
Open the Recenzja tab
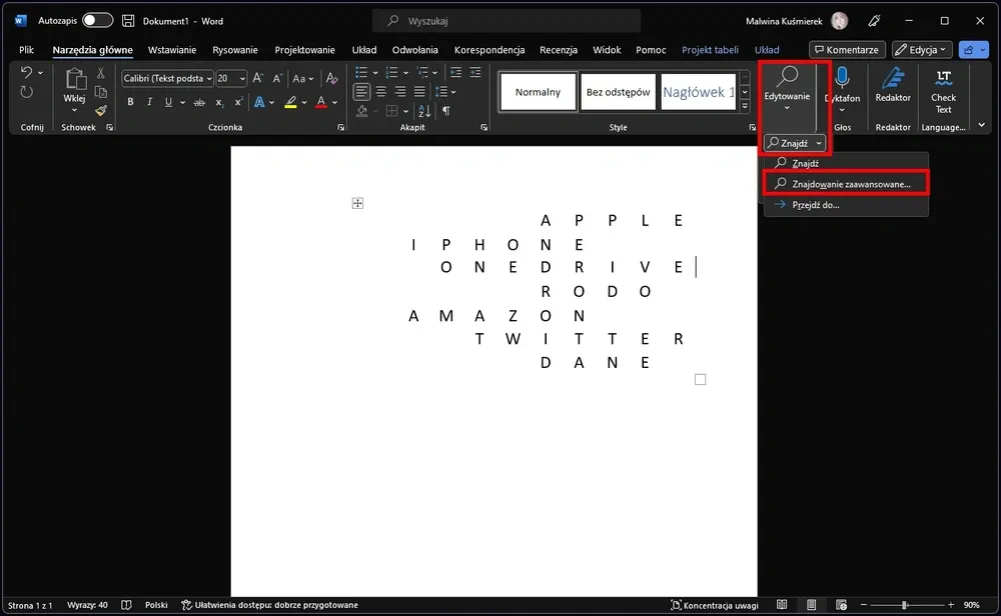(x=558, y=50)
